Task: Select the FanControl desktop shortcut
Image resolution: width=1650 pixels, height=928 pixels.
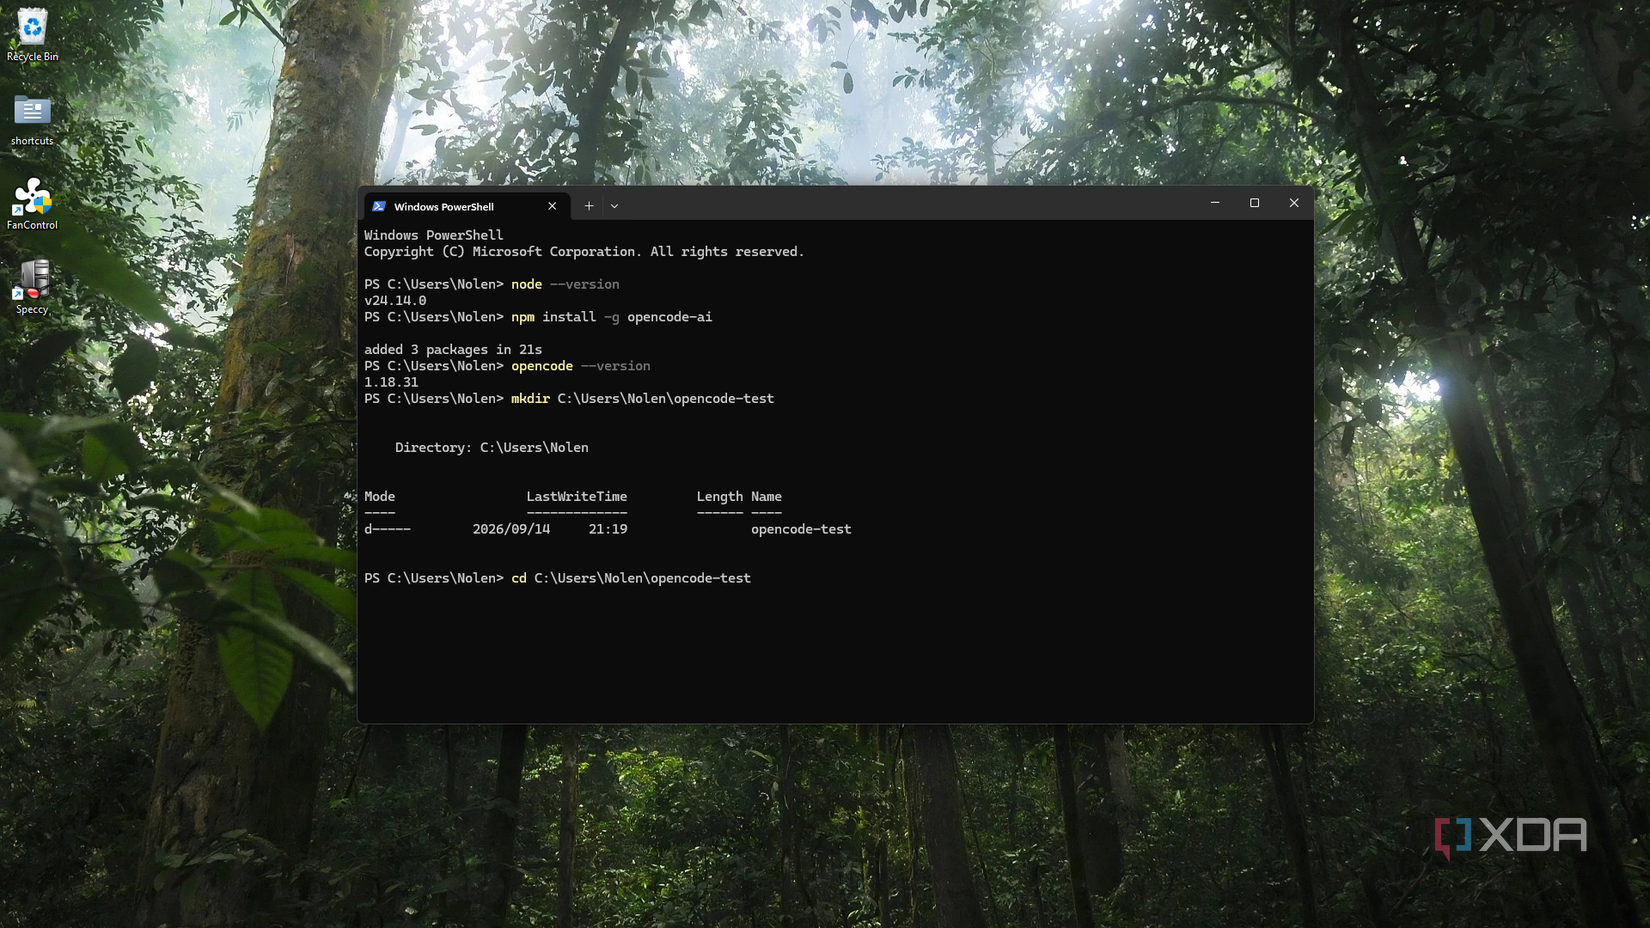Action: point(32,204)
